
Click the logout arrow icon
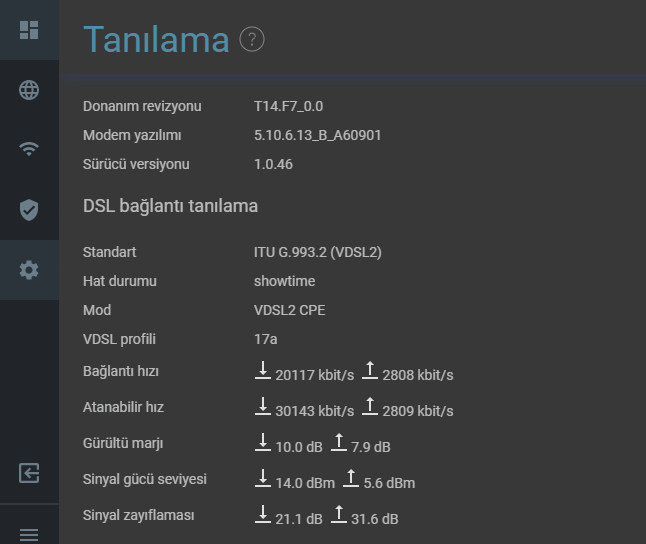click(29, 473)
